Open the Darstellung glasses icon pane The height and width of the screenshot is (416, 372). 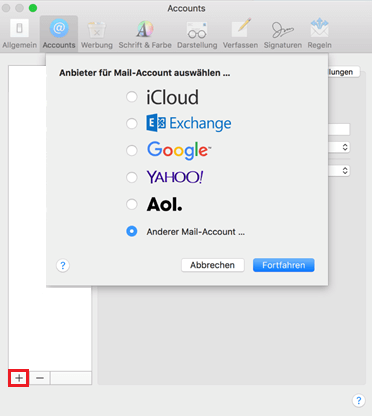pyautogui.click(x=197, y=34)
